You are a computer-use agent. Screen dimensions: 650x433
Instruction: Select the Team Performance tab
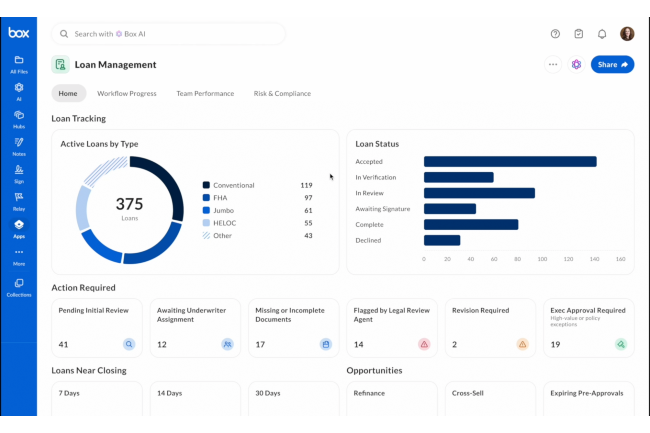[x=205, y=94]
